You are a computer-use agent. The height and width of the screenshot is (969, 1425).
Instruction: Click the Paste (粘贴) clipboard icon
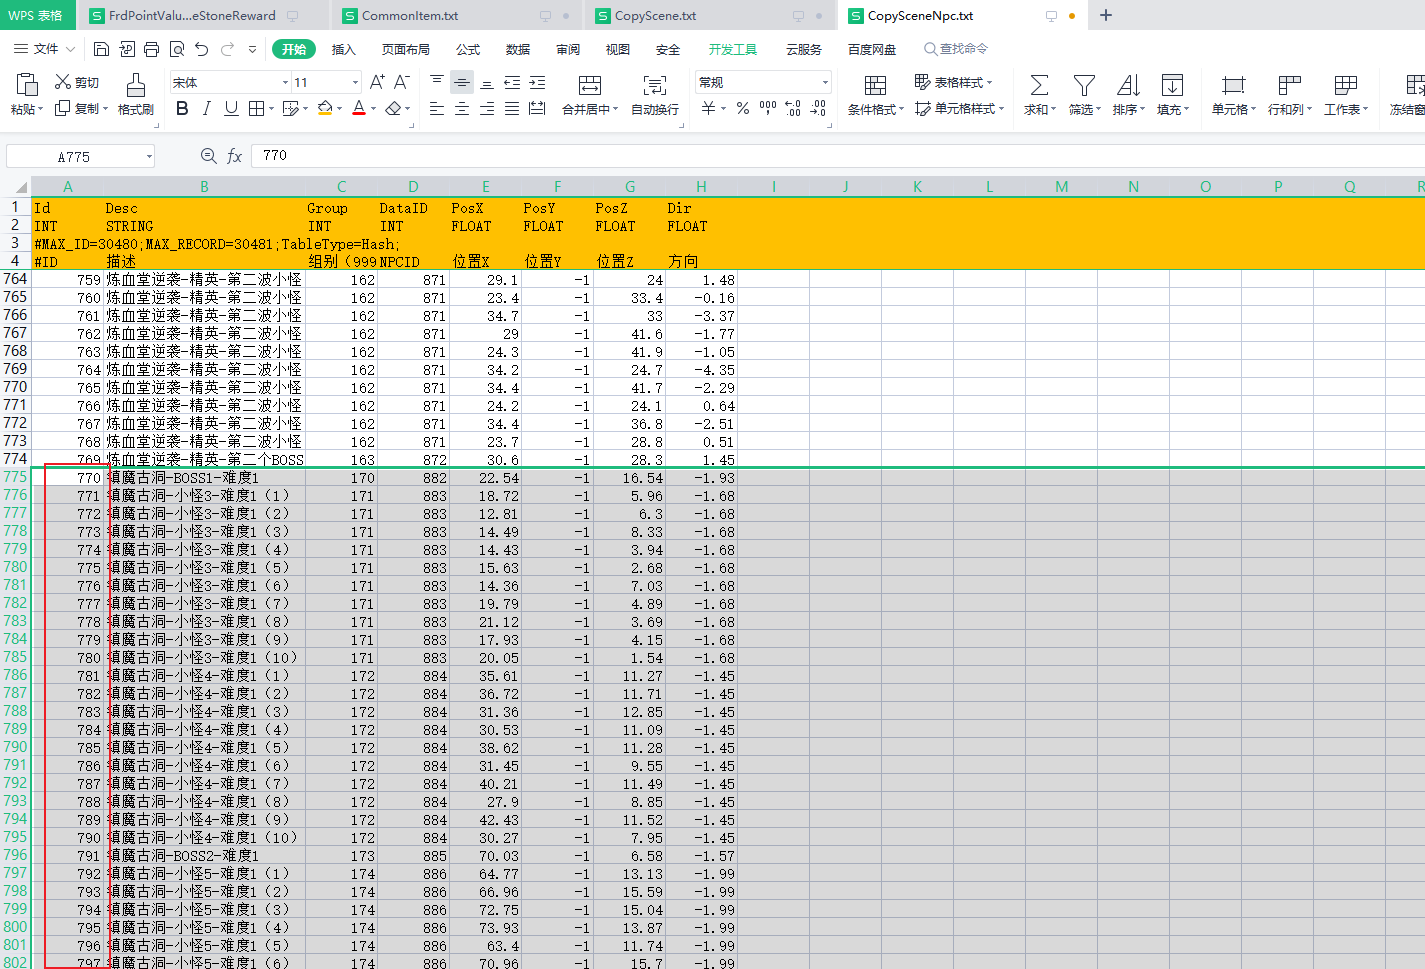pos(26,85)
